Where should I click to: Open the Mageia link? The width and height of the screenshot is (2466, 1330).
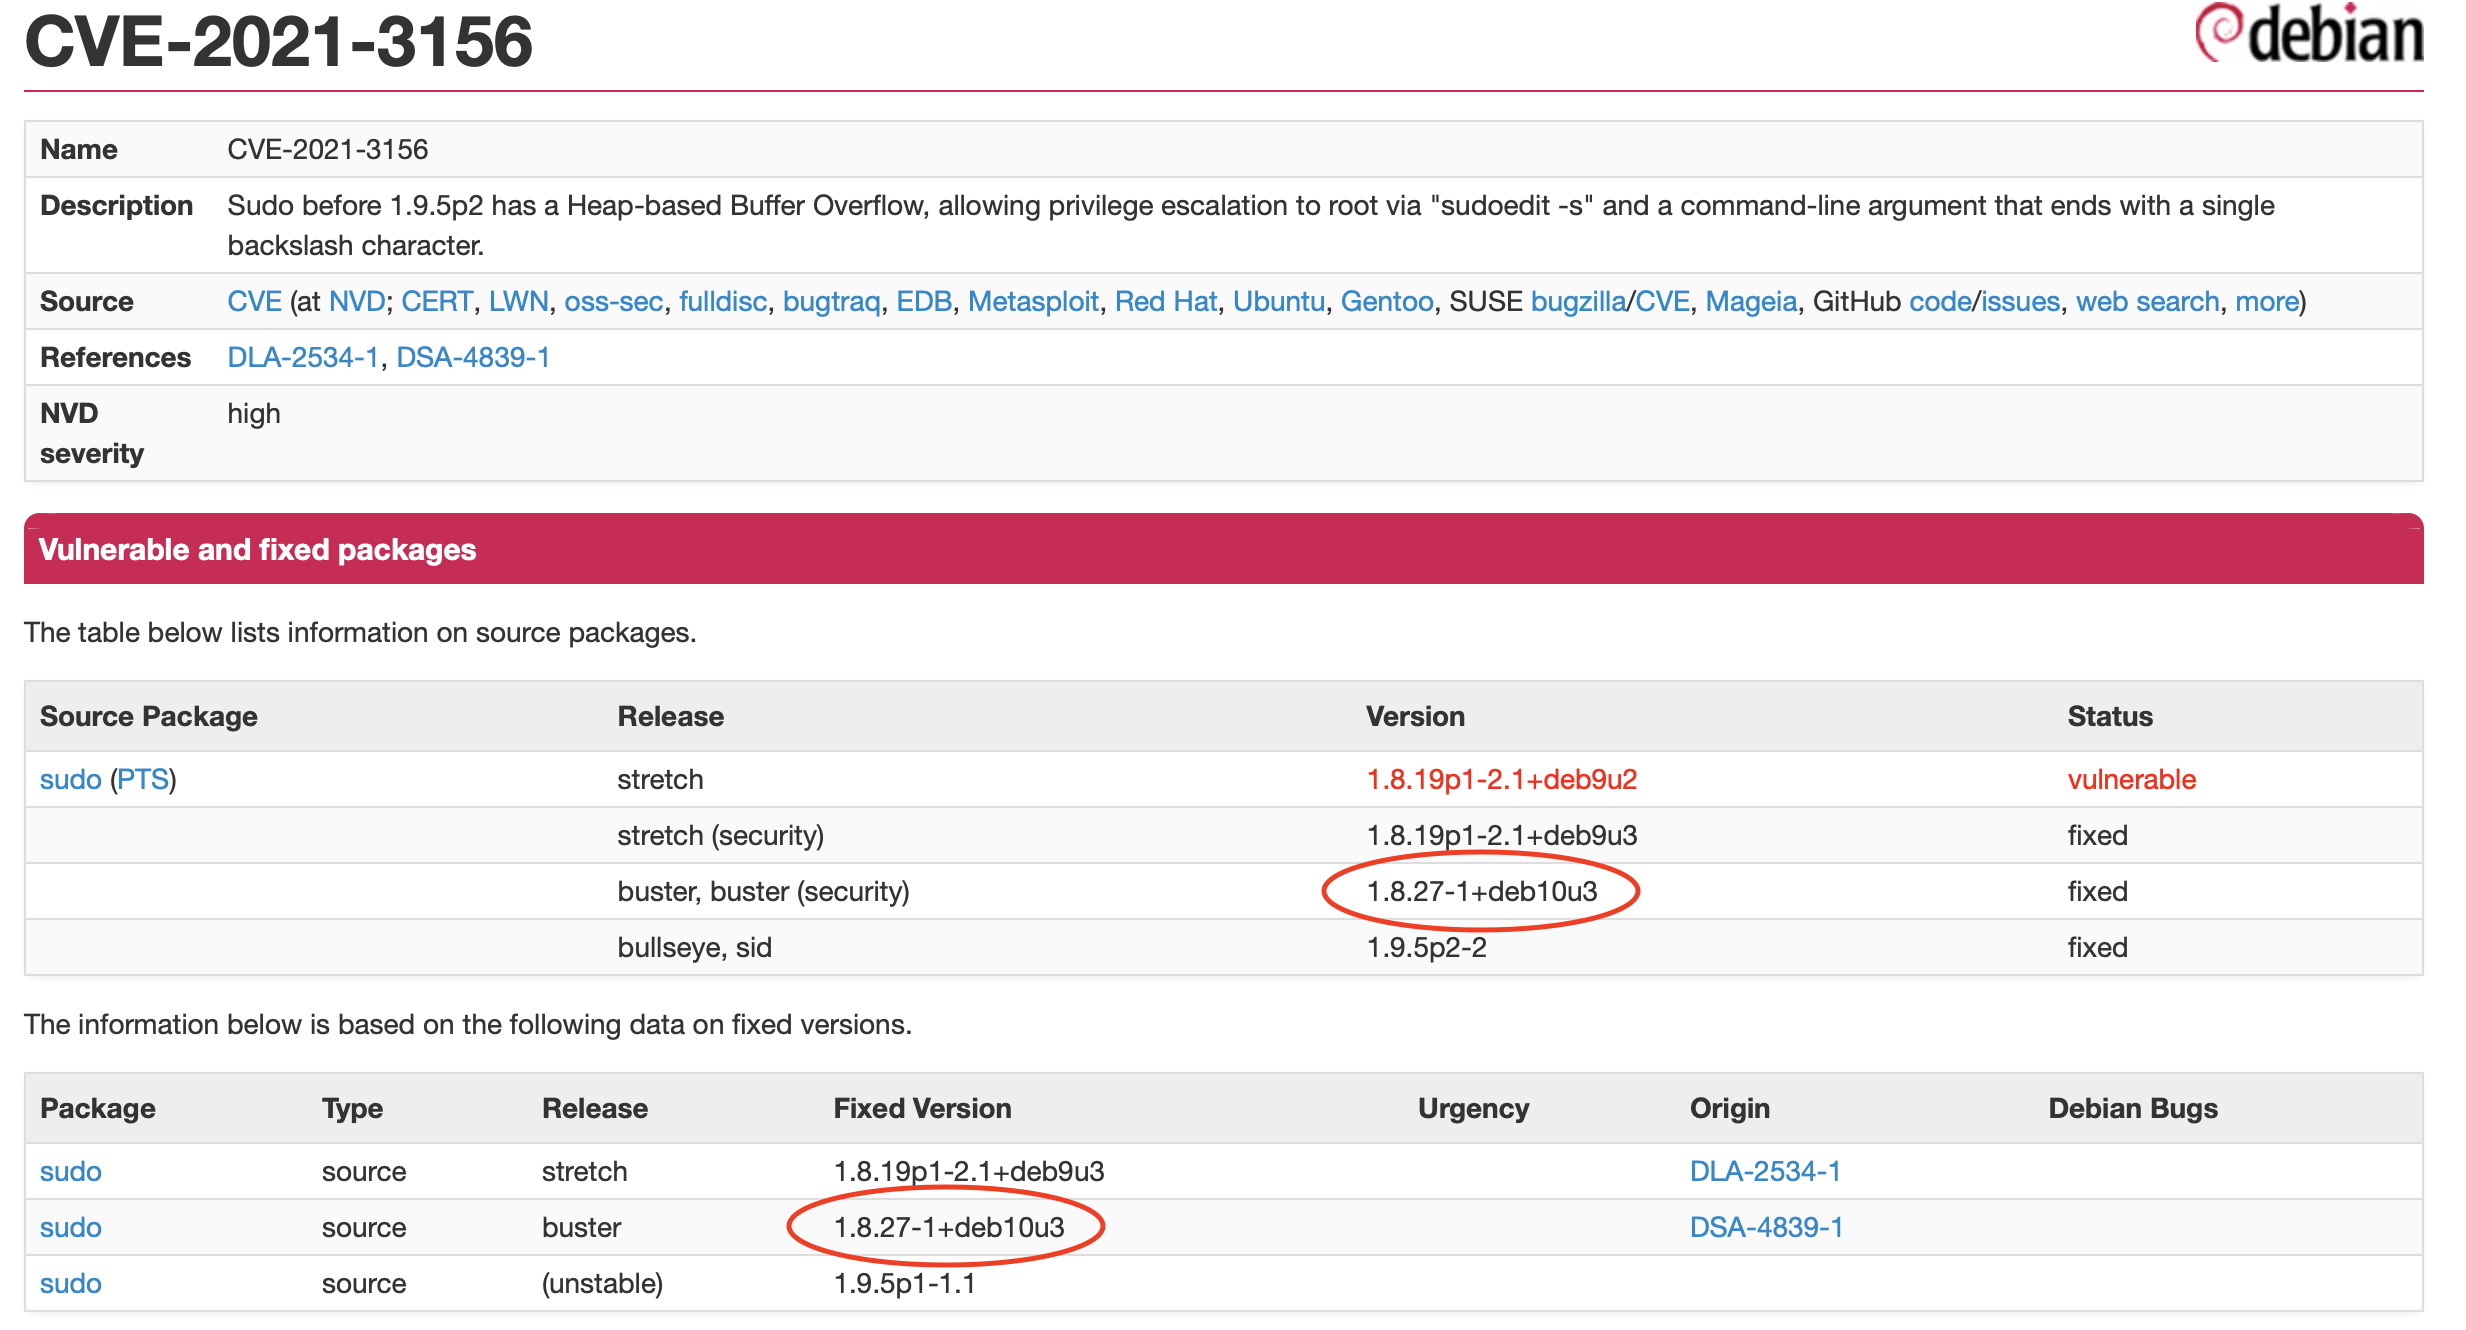(x=1750, y=301)
